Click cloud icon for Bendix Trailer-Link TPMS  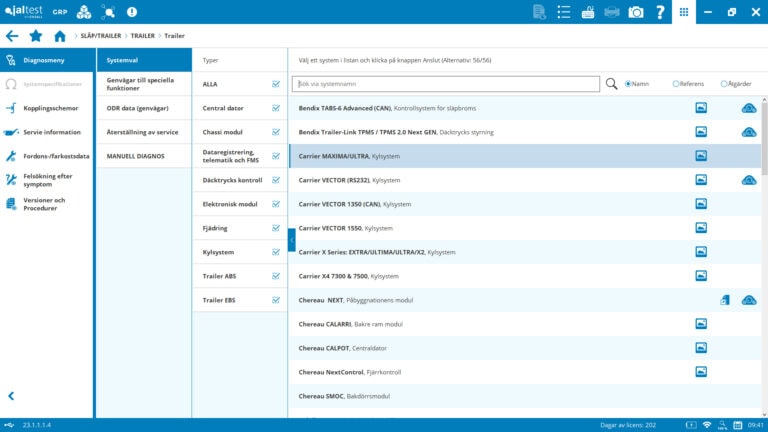[x=749, y=132]
